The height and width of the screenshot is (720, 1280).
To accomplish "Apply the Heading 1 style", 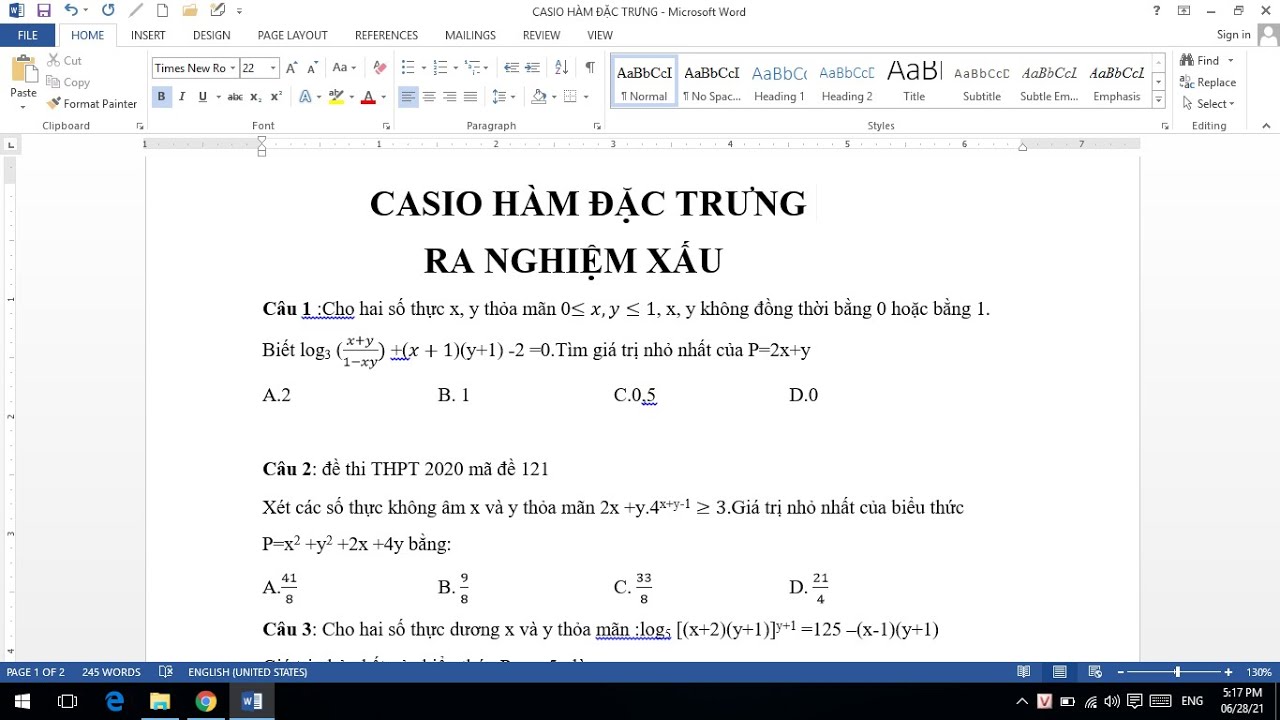I will [779, 80].
